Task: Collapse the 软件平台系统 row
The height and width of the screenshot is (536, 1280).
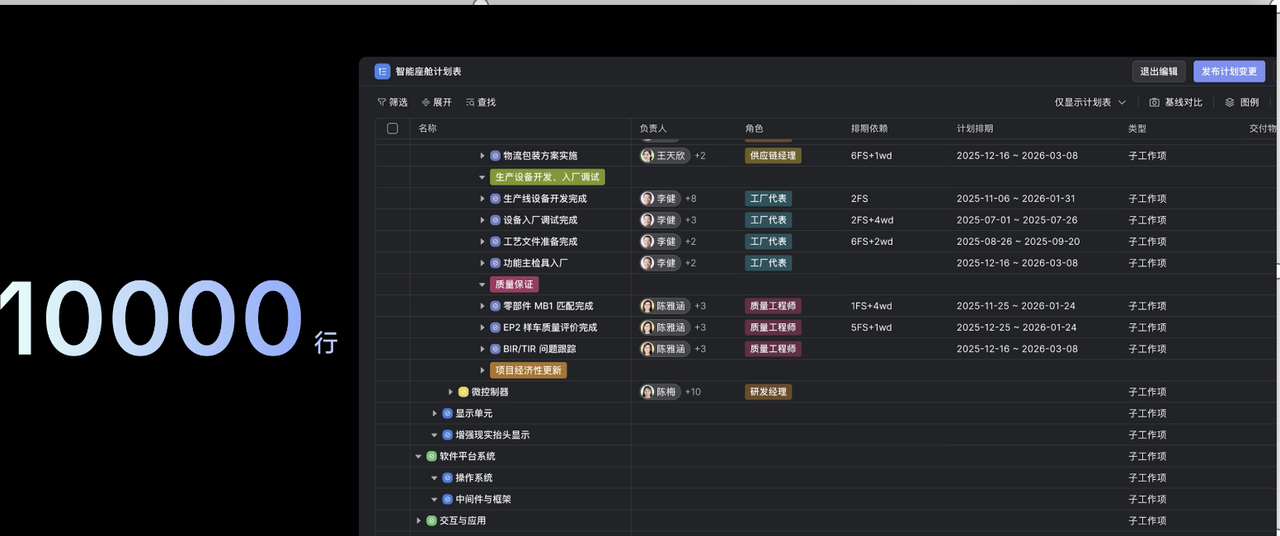Action: 419,456
